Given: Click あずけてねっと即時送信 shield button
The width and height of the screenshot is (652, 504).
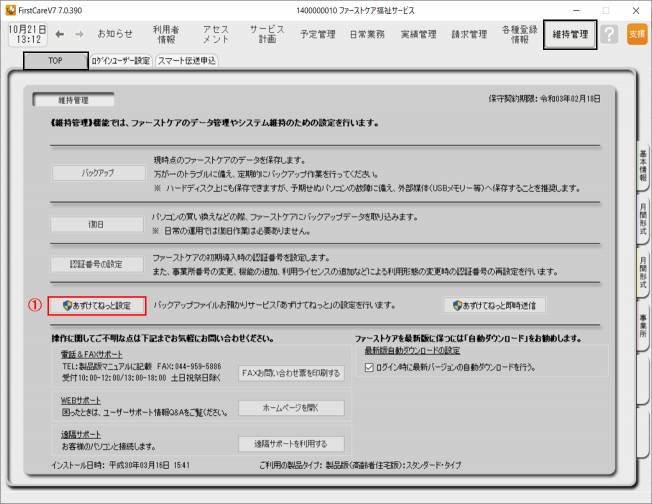Looking at the screenshot, I should (x=495, y=306).
